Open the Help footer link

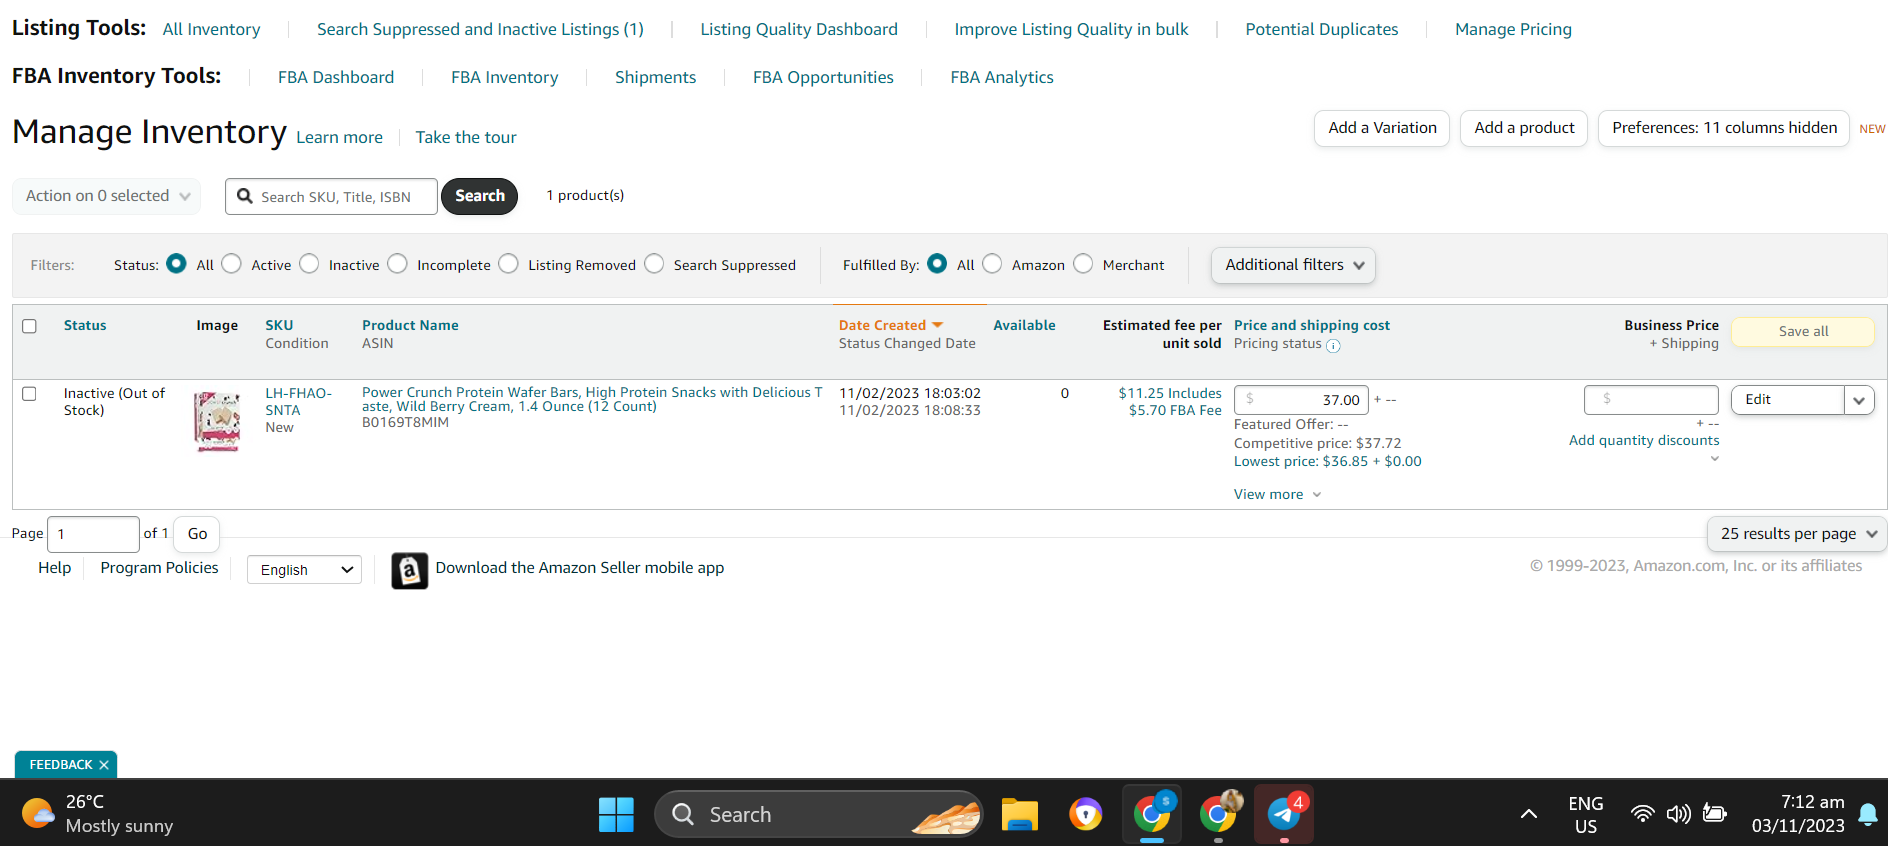point(55,568)
